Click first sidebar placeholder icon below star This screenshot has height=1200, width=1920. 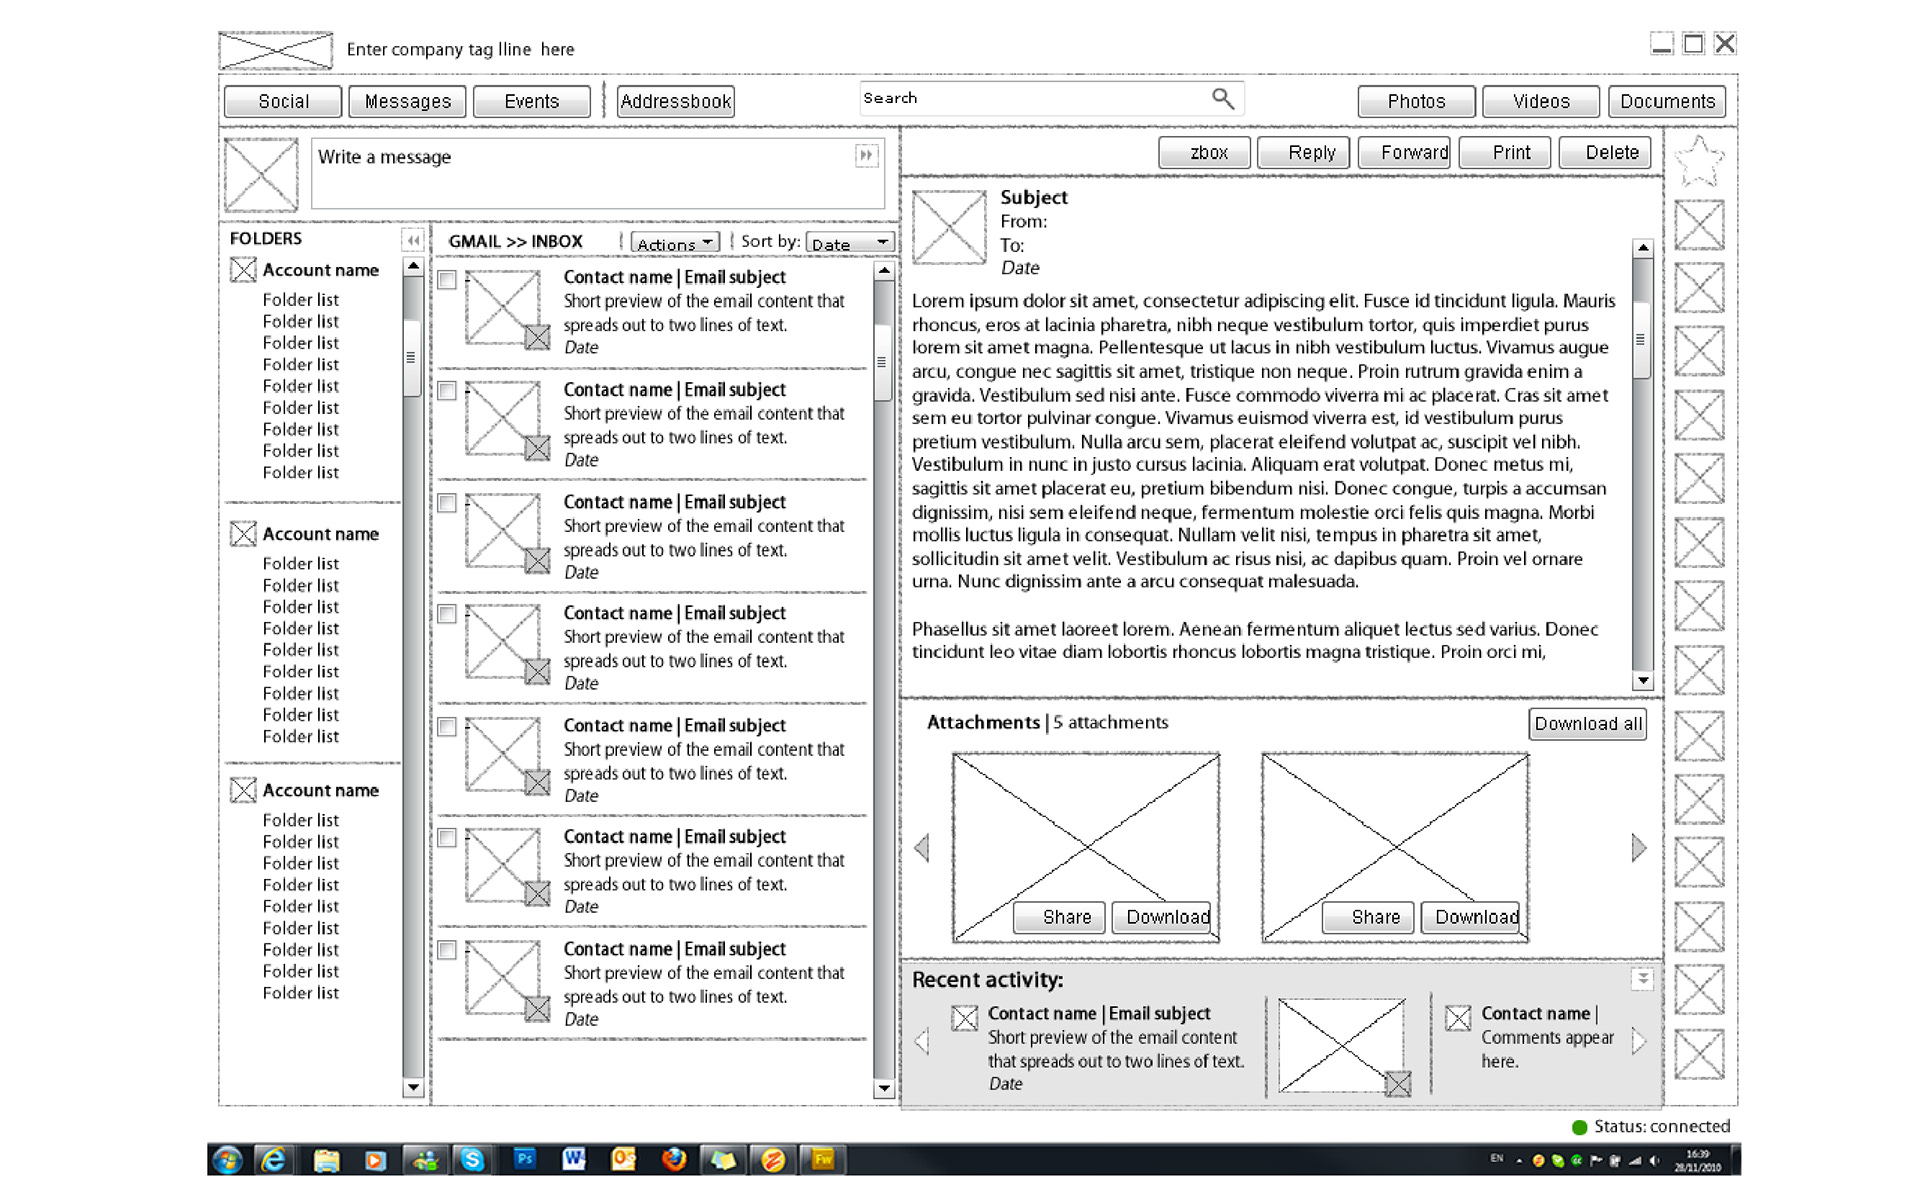[1699, 225]
